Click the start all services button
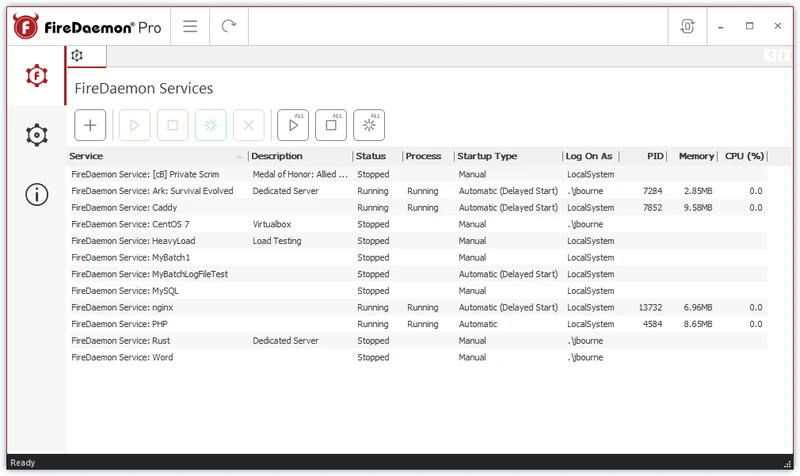 293,125
